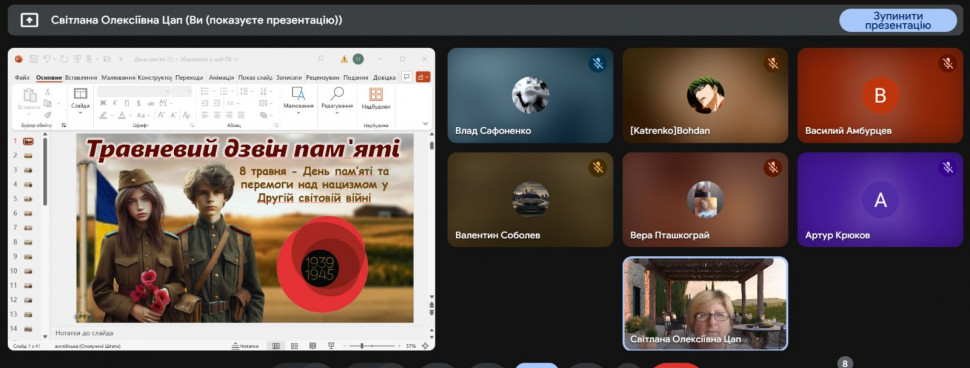This screenshot has height=368, width=970.
Task: Click the yellow warning triangle icon
Action: coord(344,59)
